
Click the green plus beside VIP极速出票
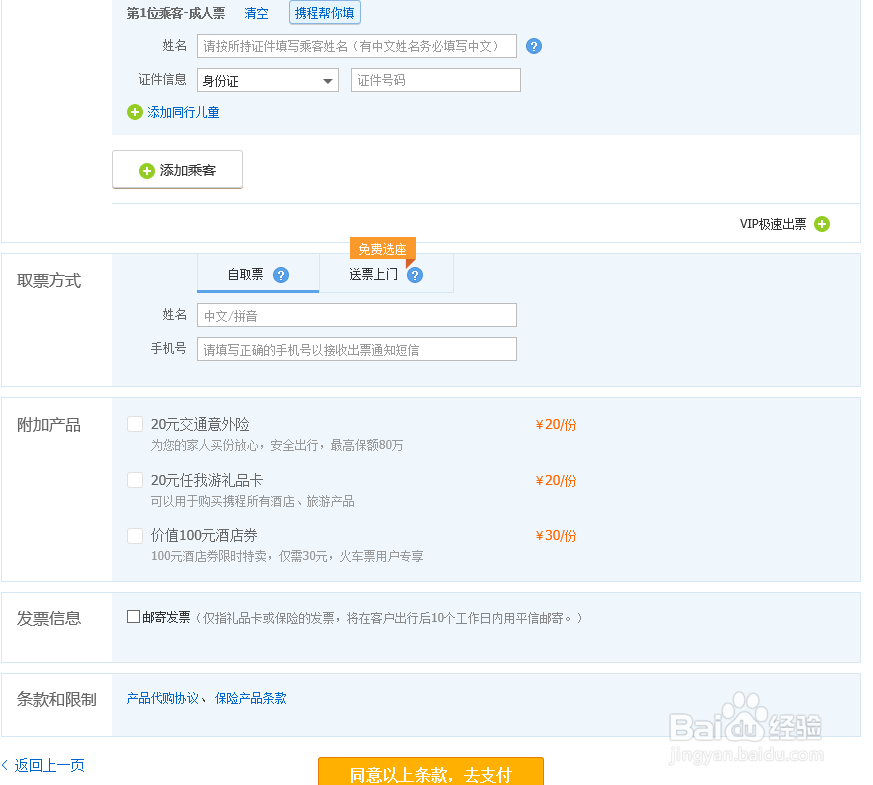pos(822,224)
